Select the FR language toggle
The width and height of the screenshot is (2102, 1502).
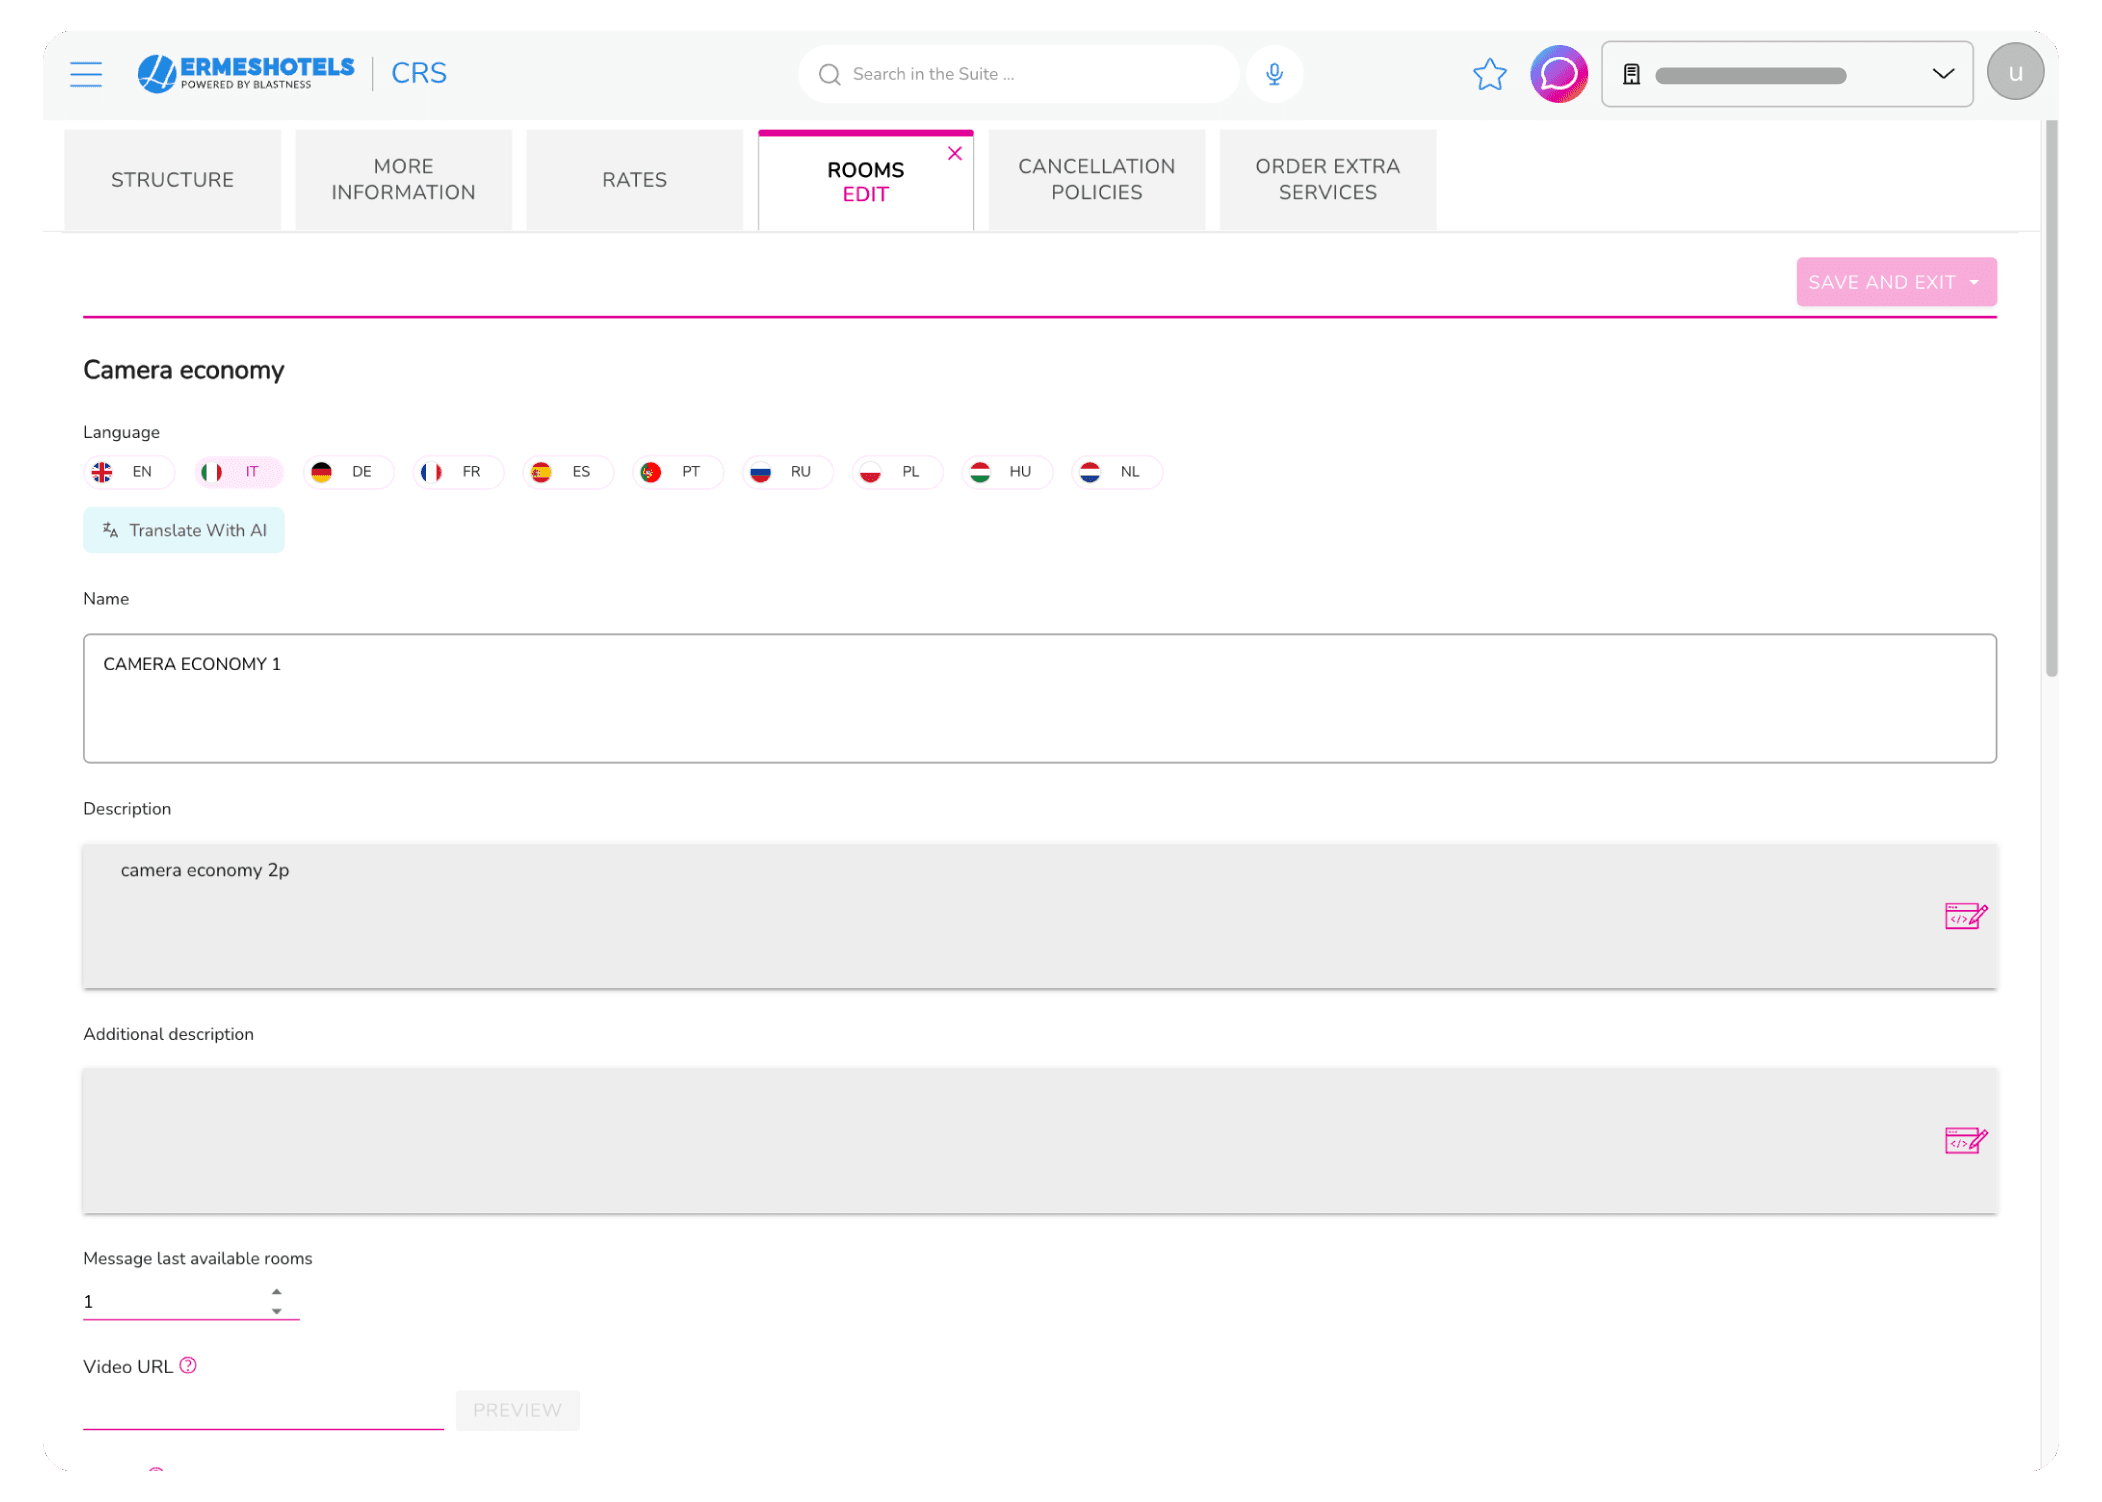458,472
